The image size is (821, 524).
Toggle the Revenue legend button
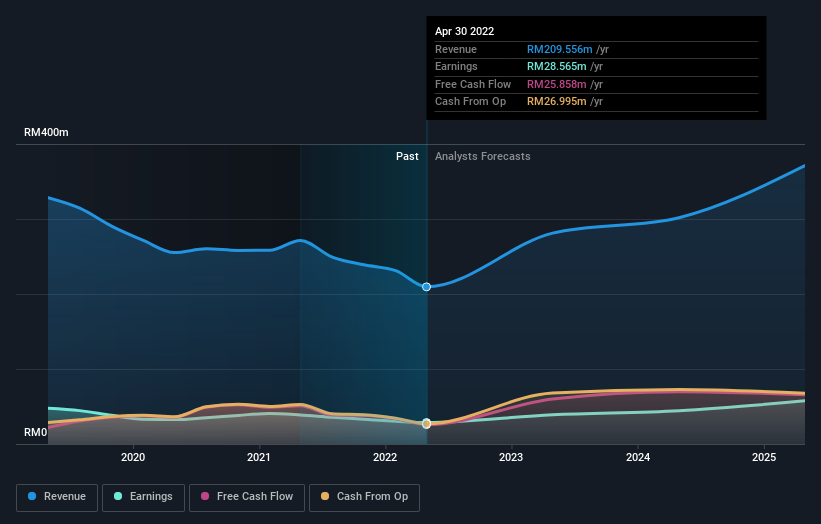point(57,497)
